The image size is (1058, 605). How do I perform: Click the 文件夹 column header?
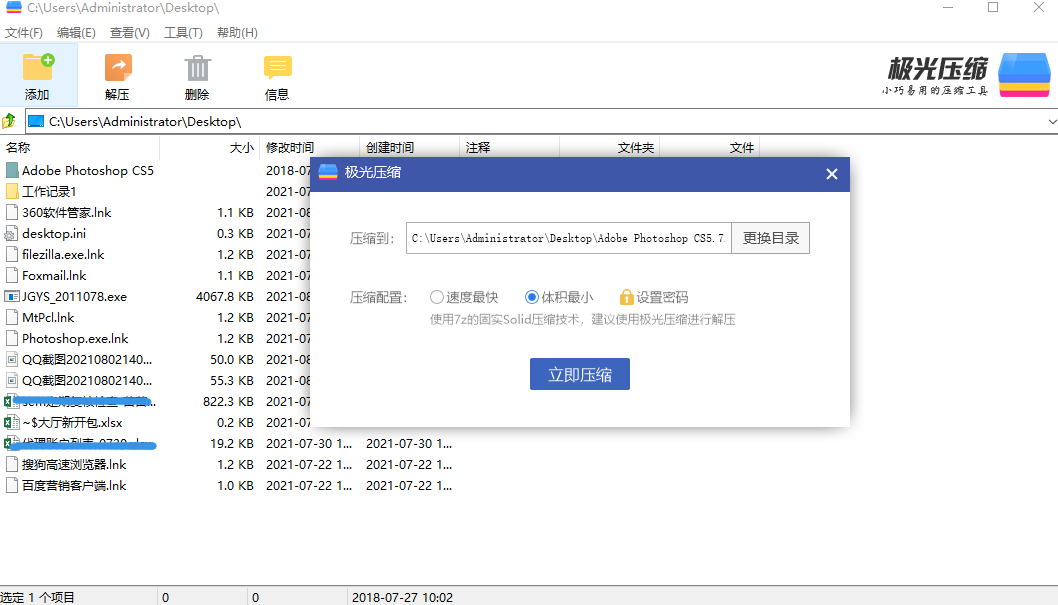[x=609, y=147]
